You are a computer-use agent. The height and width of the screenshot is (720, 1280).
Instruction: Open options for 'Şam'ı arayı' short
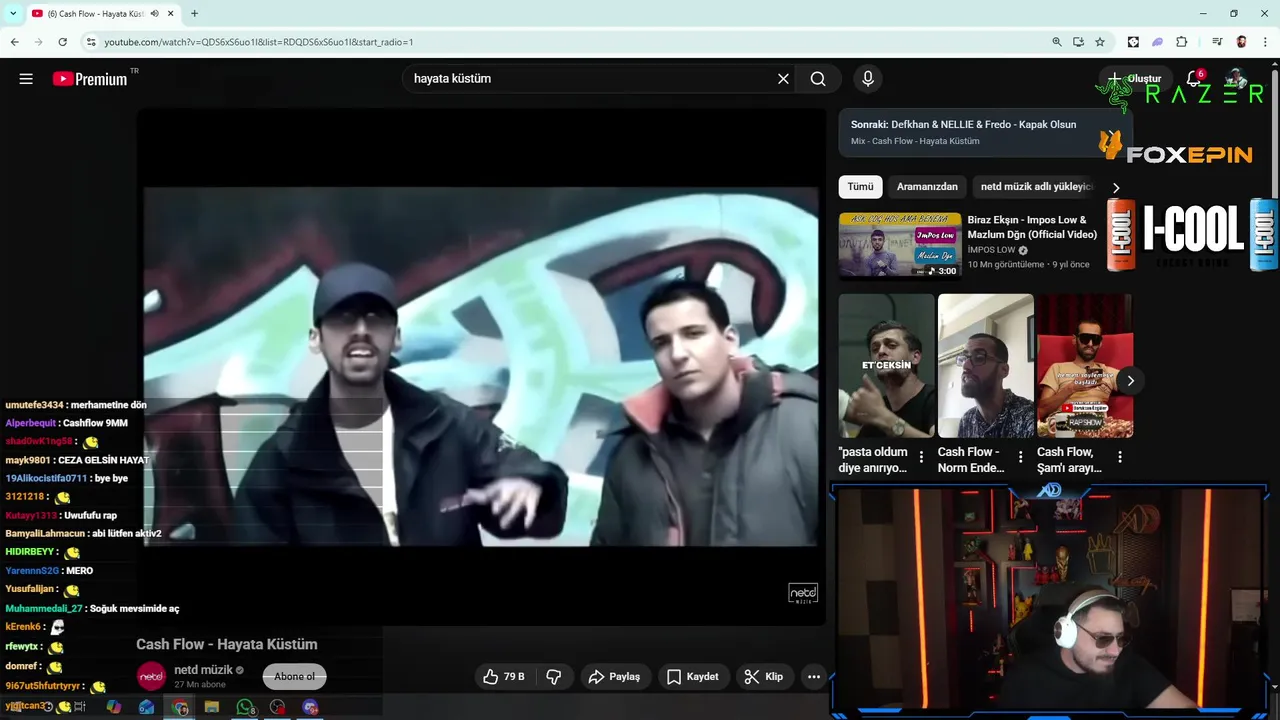pos(1119,457)
